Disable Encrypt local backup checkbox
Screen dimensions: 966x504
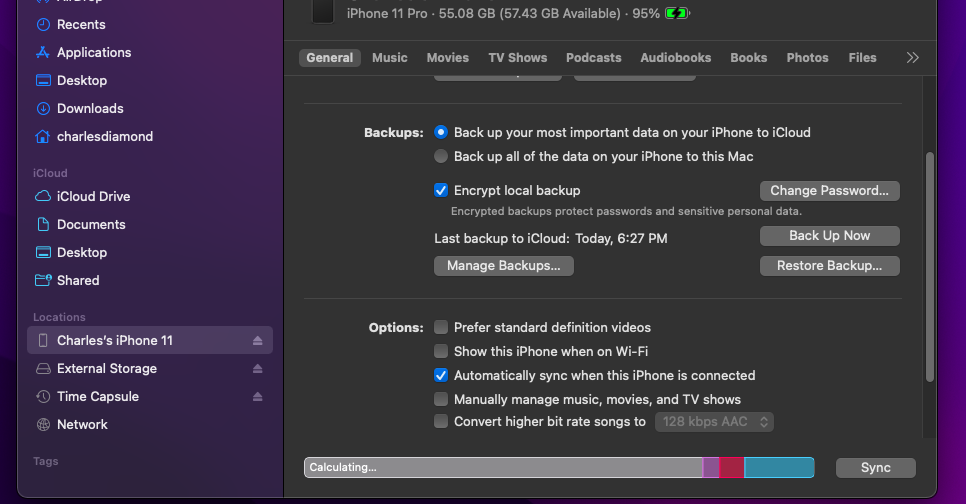pyautogui.click(x=441, y=190)
